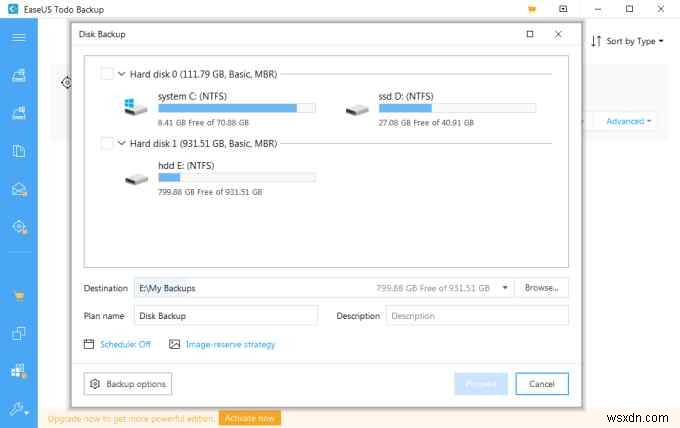Maximize the Disk Backup dialog
680x428 pixels.
tap(530, 34)
